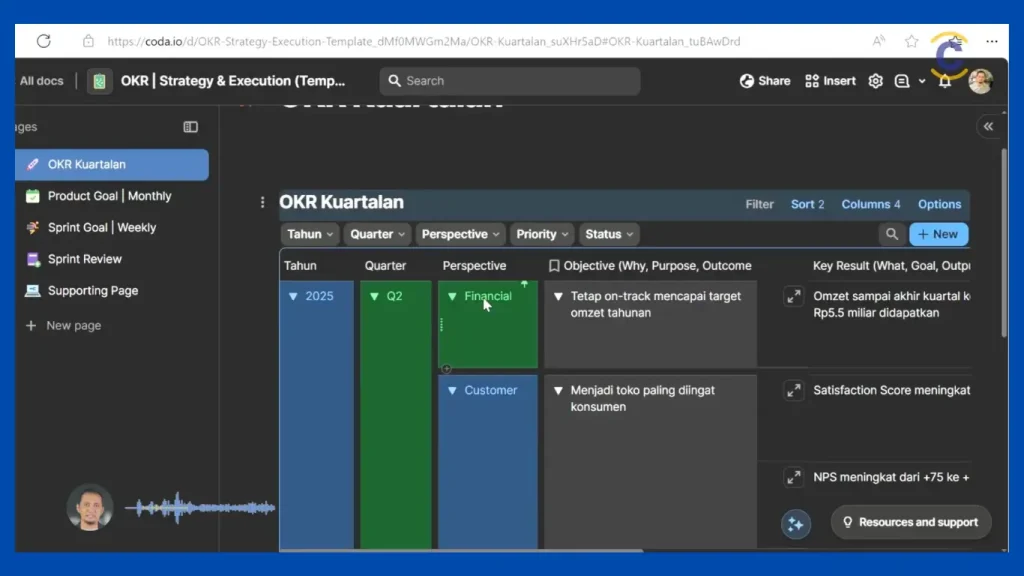Click the browser refresh icon

point(43,41)
